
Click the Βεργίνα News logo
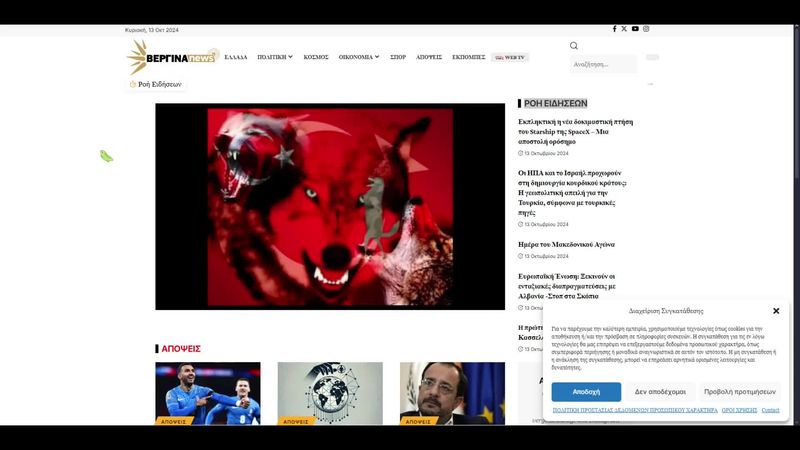[171, 57]
